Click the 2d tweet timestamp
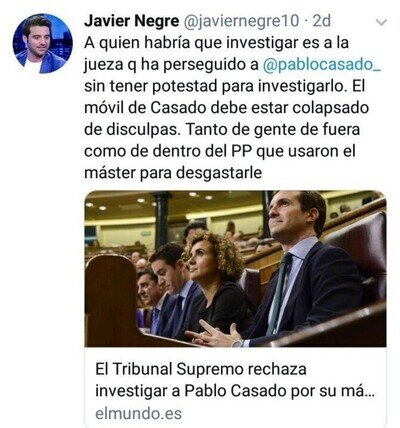This screenshot has height=428, width=400. pos(322,21)
